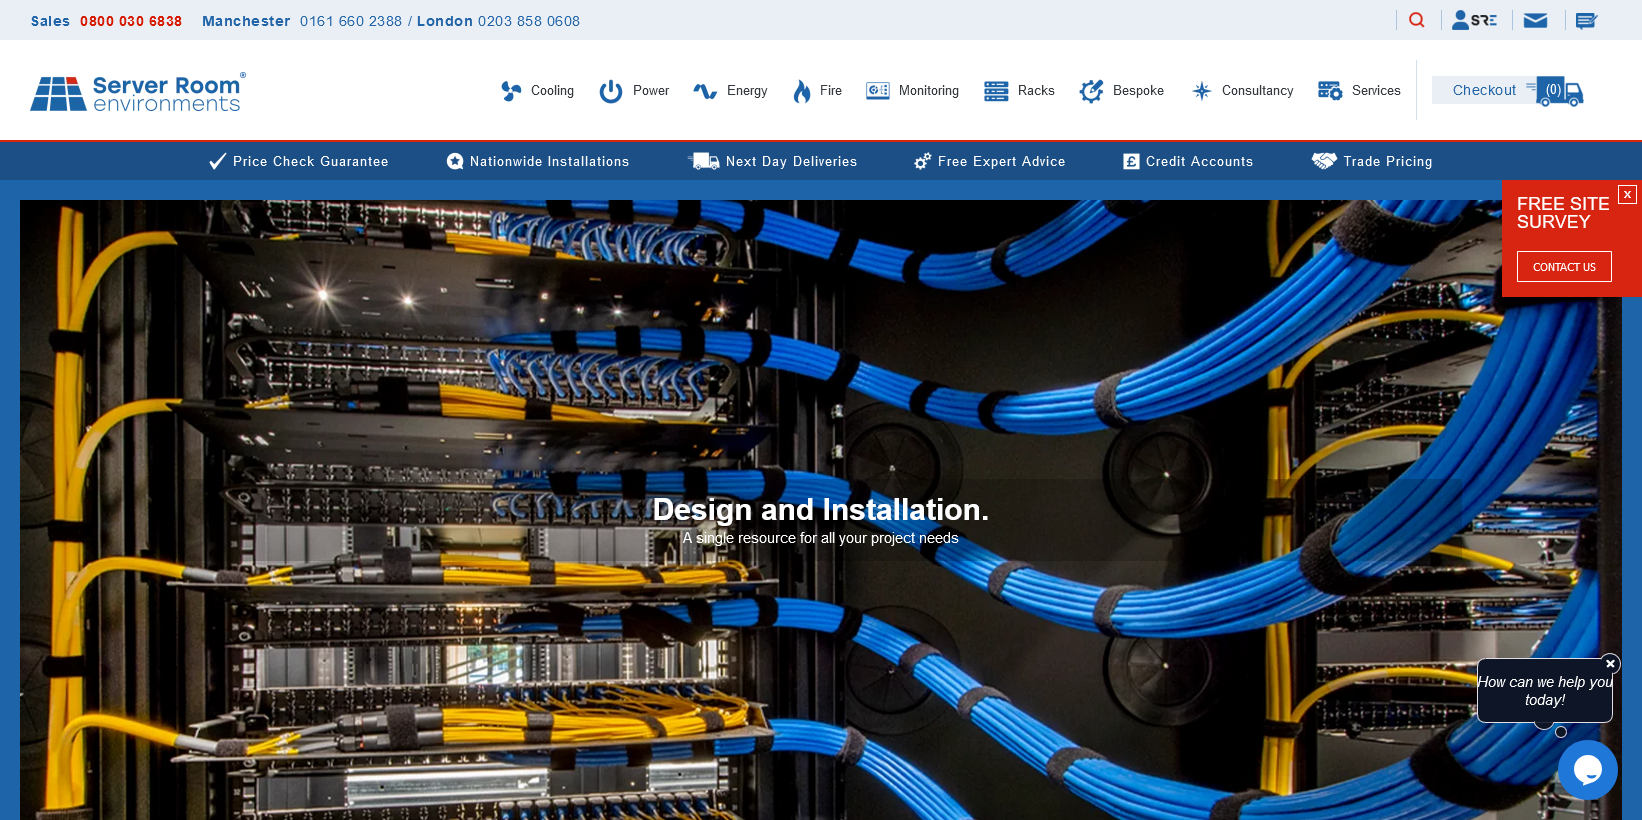Click the Fire flame icon
Image resolution: width=1642 pixels, height=820 pixels.
point(802,91)
